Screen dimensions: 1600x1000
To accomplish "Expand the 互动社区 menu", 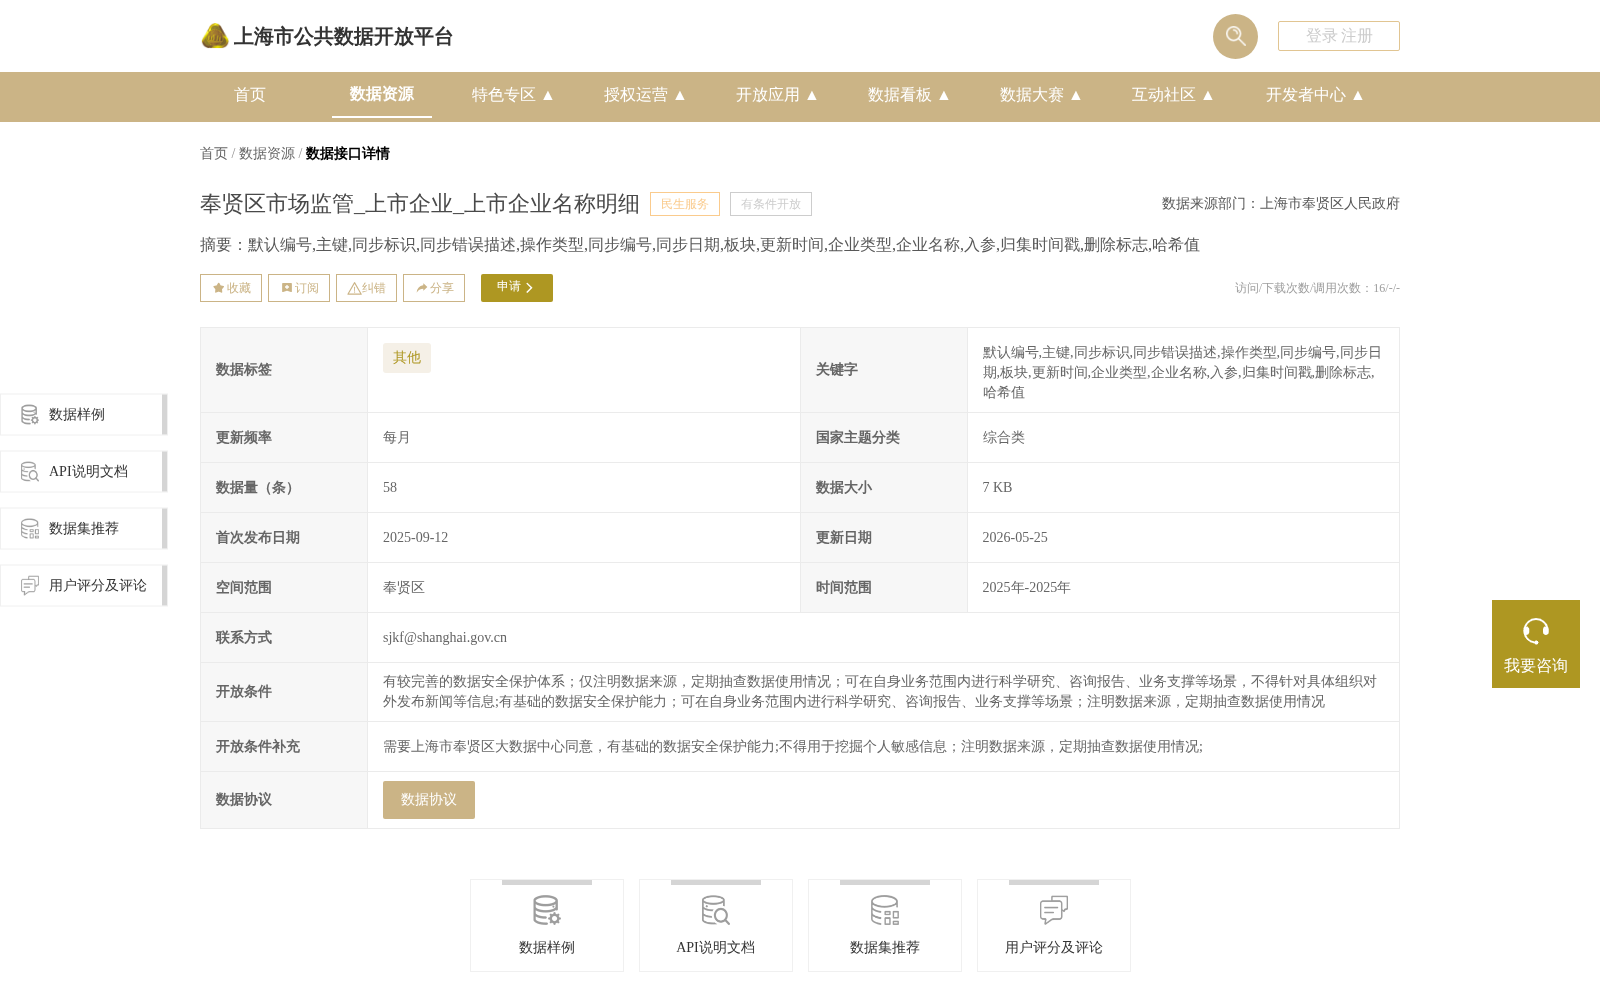I will point(1173,95).
